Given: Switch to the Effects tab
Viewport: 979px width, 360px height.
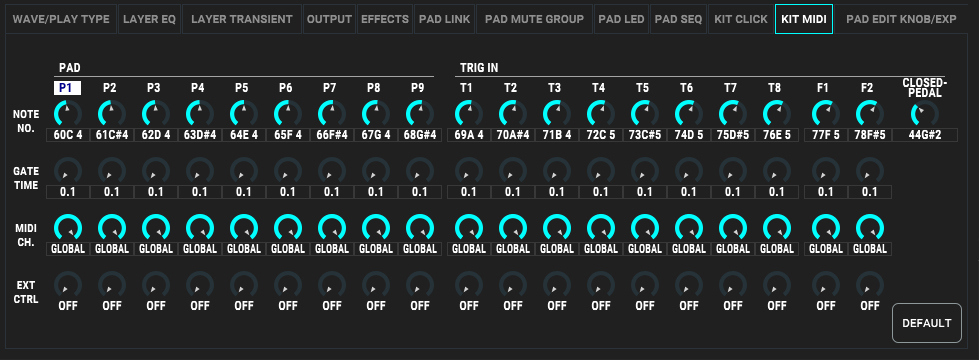Looking at the screenshot, I should click(x=385, y=19).
